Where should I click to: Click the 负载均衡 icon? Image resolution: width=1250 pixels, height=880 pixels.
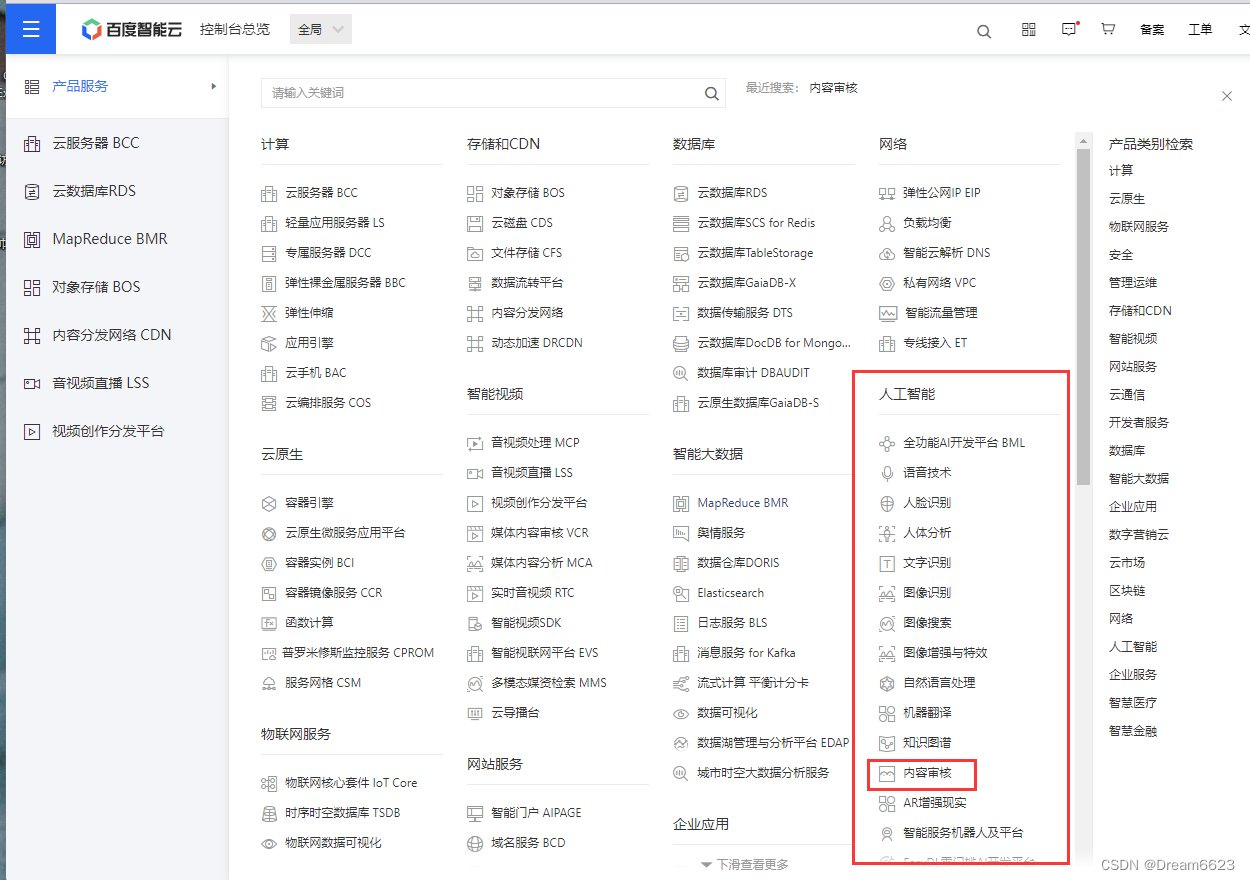click(x=887, y=223)
